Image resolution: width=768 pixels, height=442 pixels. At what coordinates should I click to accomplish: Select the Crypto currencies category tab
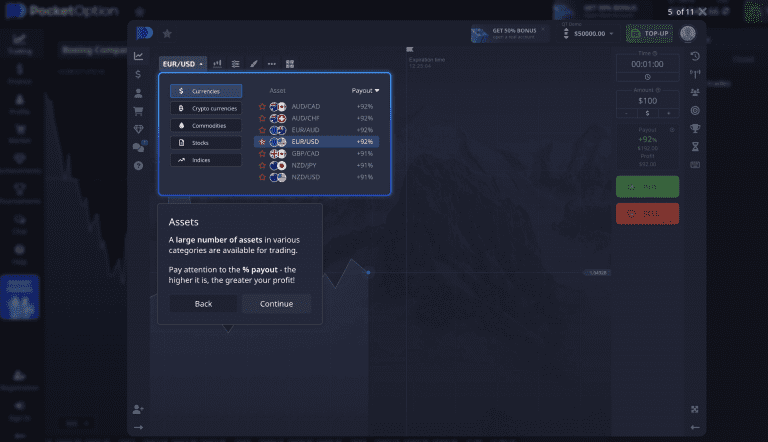coord(206,108)
